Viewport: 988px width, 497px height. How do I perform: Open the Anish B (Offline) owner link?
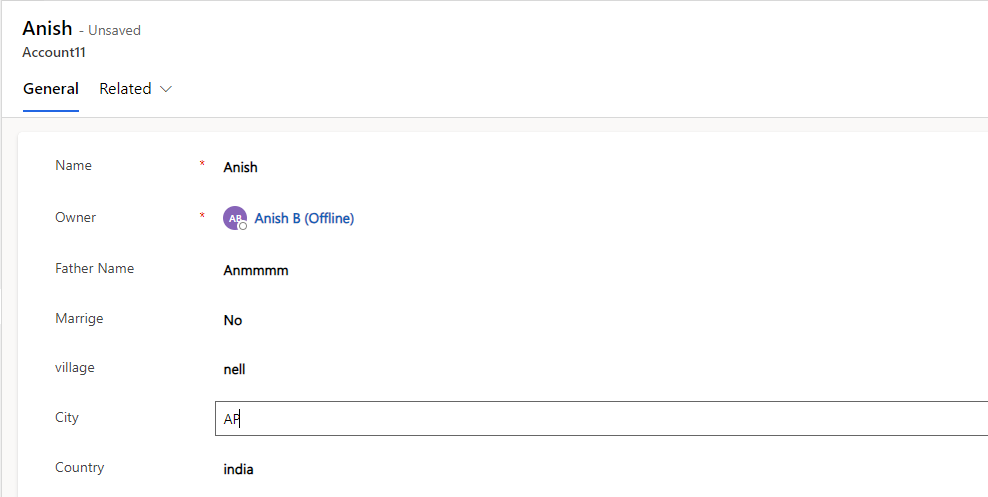click(x=304, y=219)
